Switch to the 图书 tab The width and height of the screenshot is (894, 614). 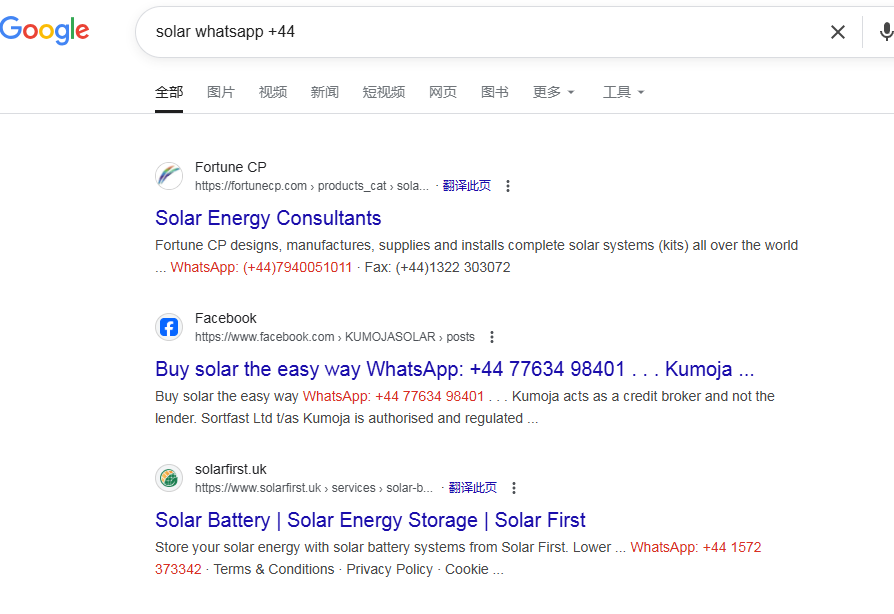[x=494, y=92]
